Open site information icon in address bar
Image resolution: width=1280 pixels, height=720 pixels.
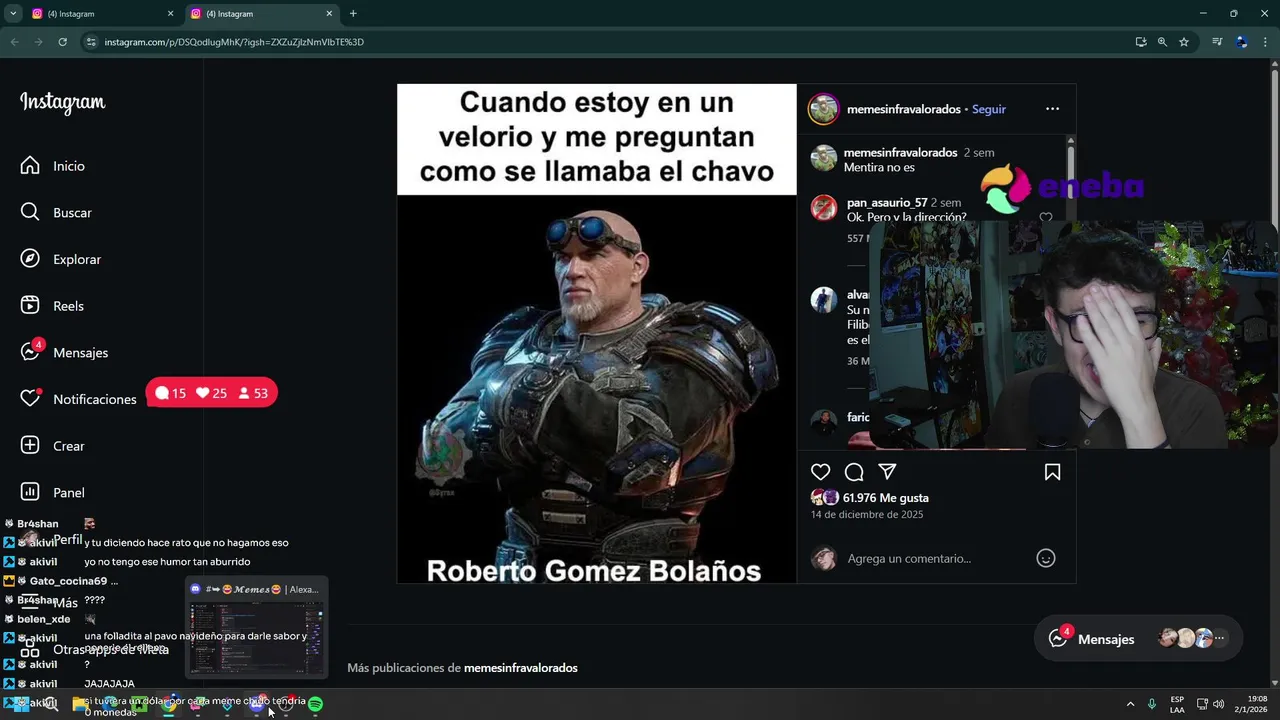click(x=91, y=42)
